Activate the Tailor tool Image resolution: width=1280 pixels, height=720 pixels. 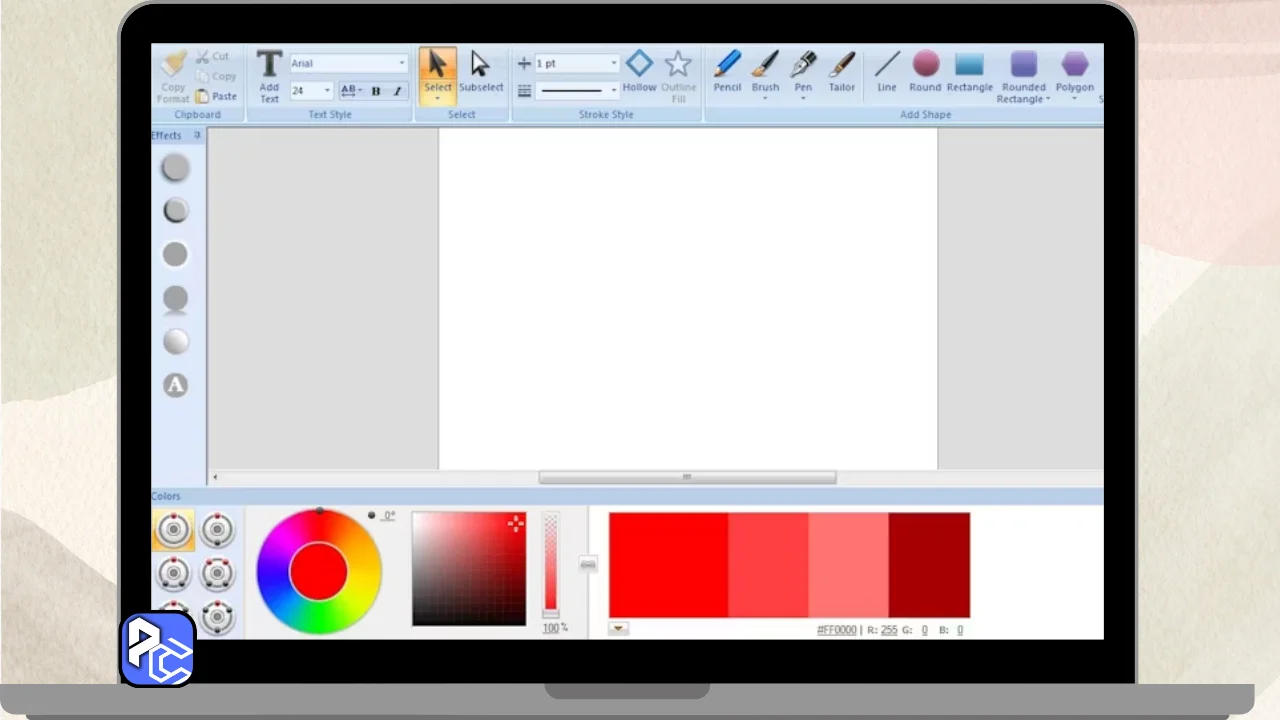[842, 70]
